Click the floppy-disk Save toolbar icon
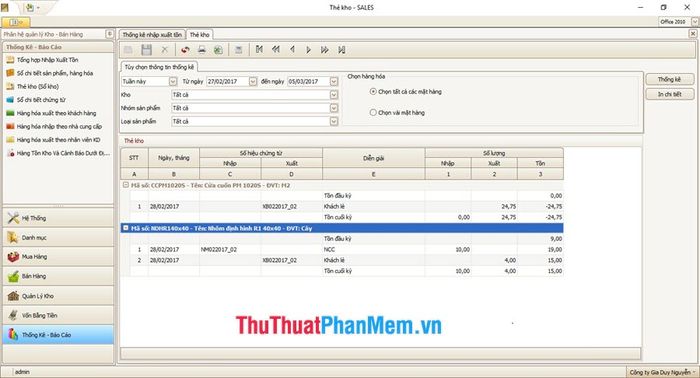 click(x=146, y=50)
